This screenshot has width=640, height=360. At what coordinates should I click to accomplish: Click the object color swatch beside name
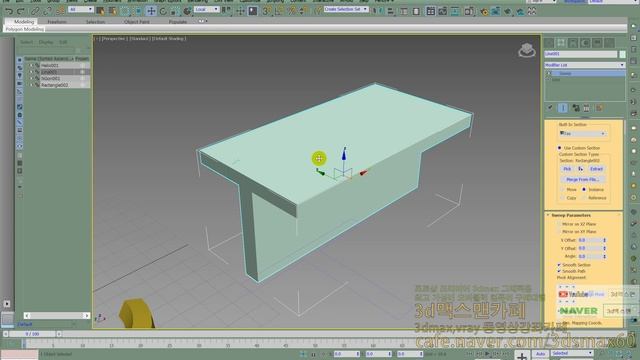(622, 54)
